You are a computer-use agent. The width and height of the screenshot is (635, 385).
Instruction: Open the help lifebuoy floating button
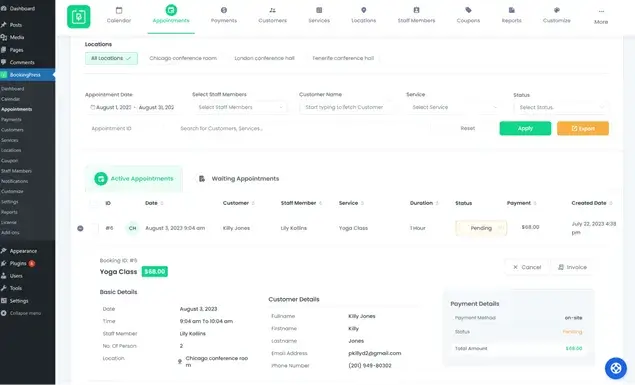click(616, 368)
